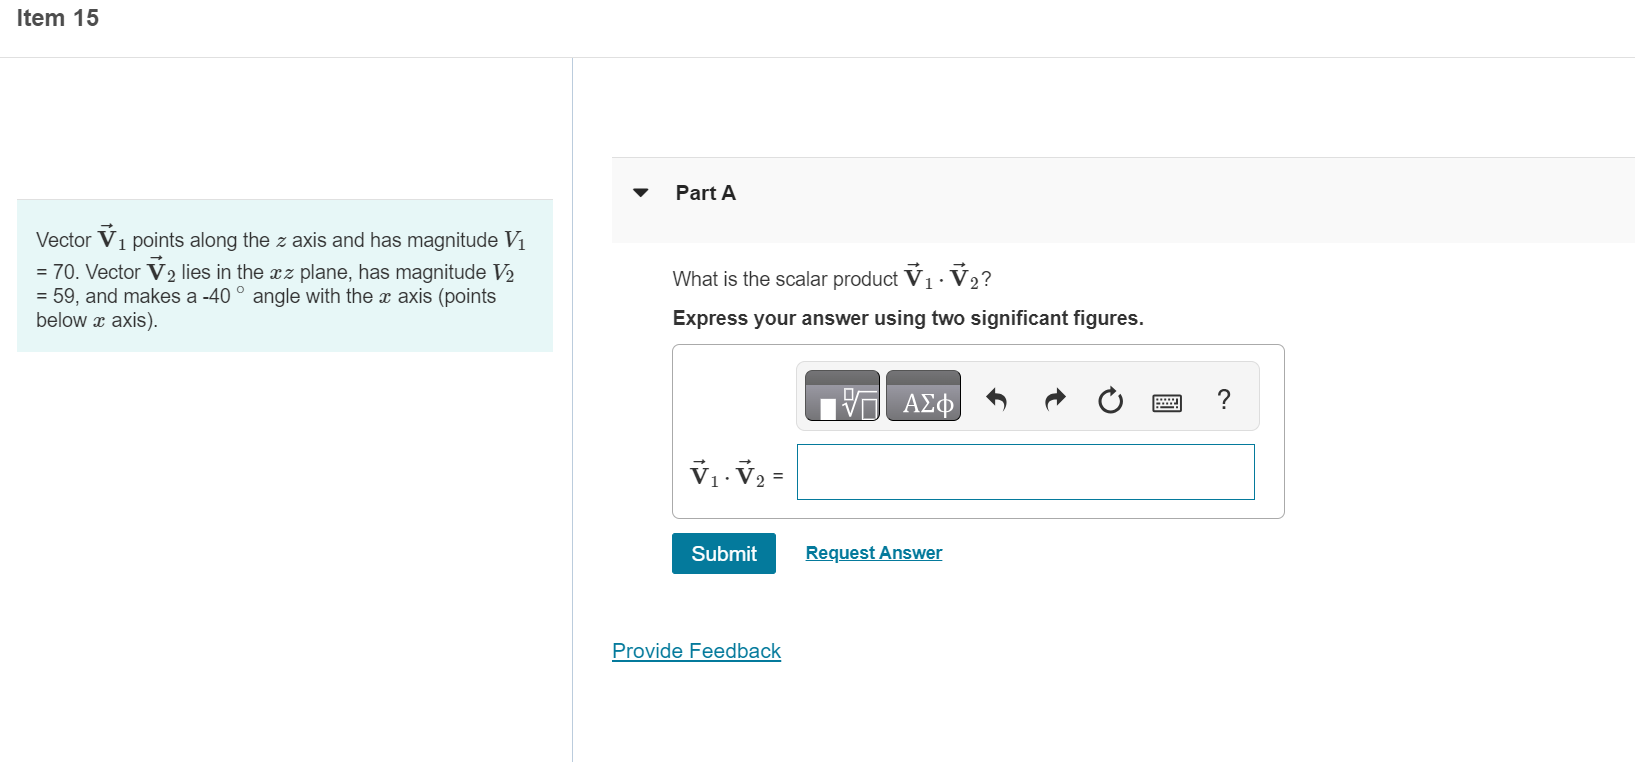This screenshot has width=1635, height=762.
Task: Submit your answer
Action: 723,553
